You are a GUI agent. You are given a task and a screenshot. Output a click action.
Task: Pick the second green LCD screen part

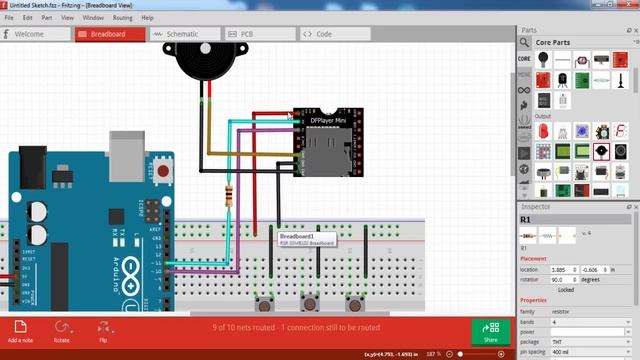coord(582,151)
